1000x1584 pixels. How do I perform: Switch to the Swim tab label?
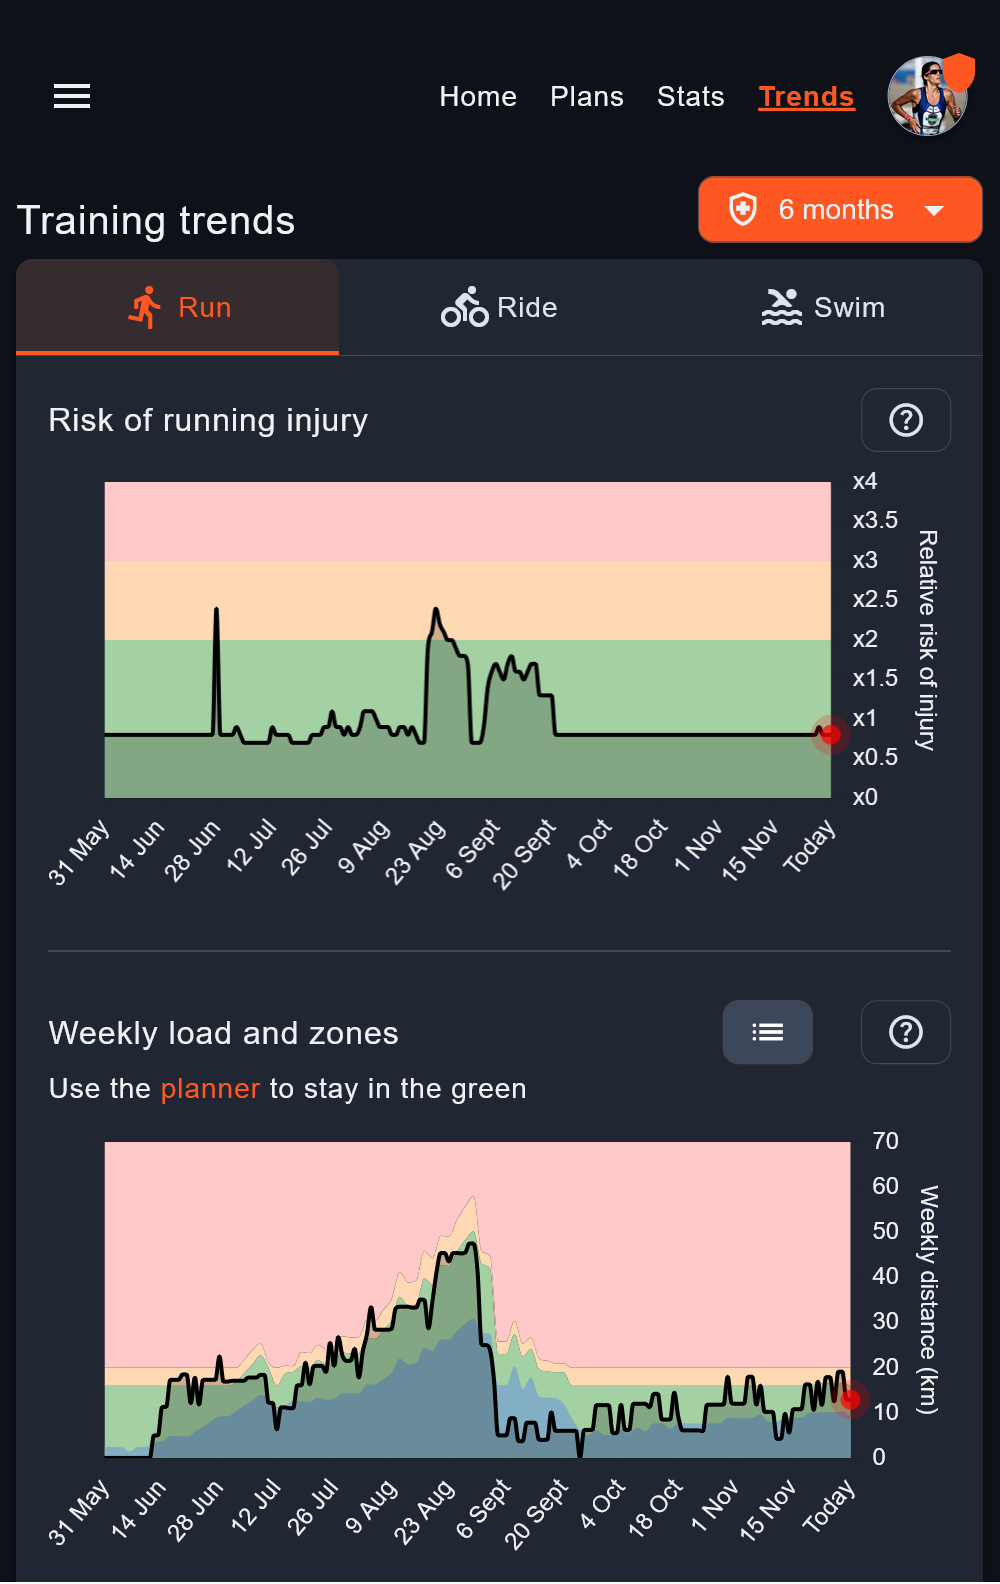click(x=849, y=308)
